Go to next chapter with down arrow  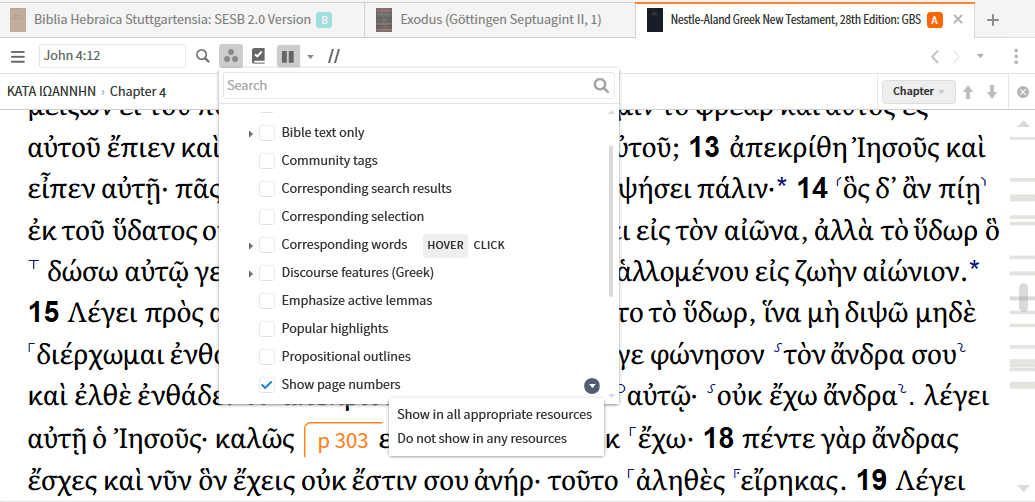coord(992,92)
